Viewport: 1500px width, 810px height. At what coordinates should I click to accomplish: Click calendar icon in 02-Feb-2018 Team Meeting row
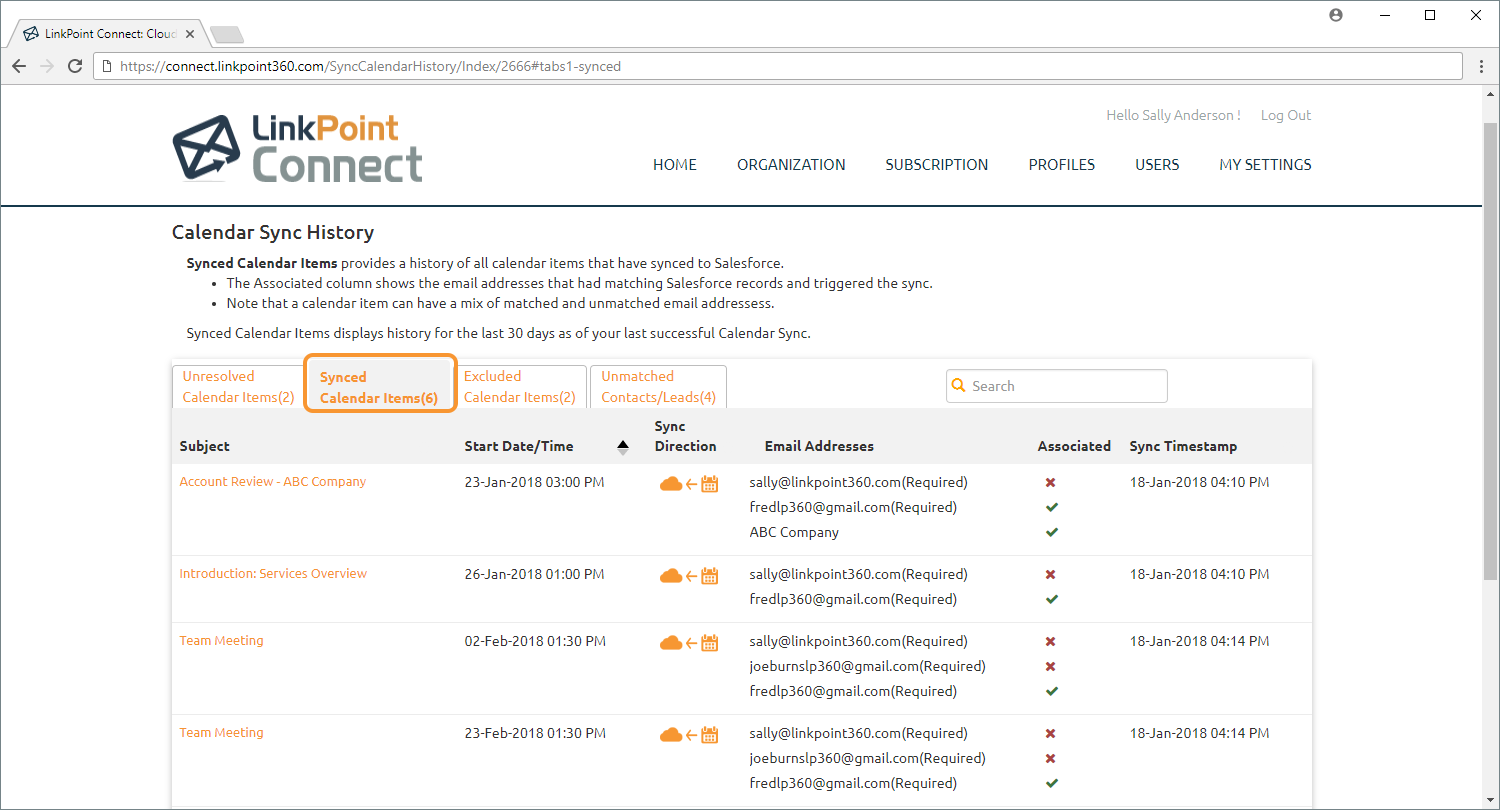[x=710, y=643]
